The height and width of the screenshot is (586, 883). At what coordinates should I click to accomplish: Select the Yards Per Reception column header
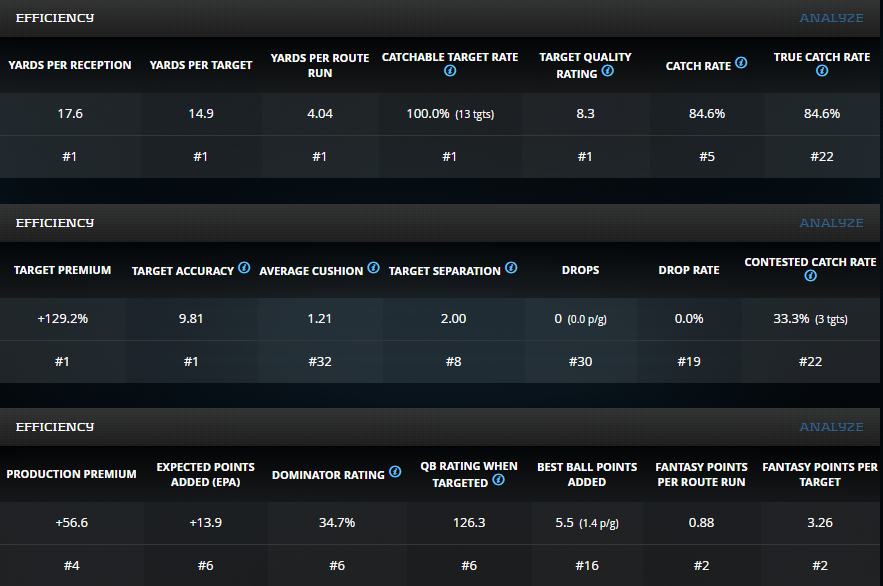click(x=70, y=65)
